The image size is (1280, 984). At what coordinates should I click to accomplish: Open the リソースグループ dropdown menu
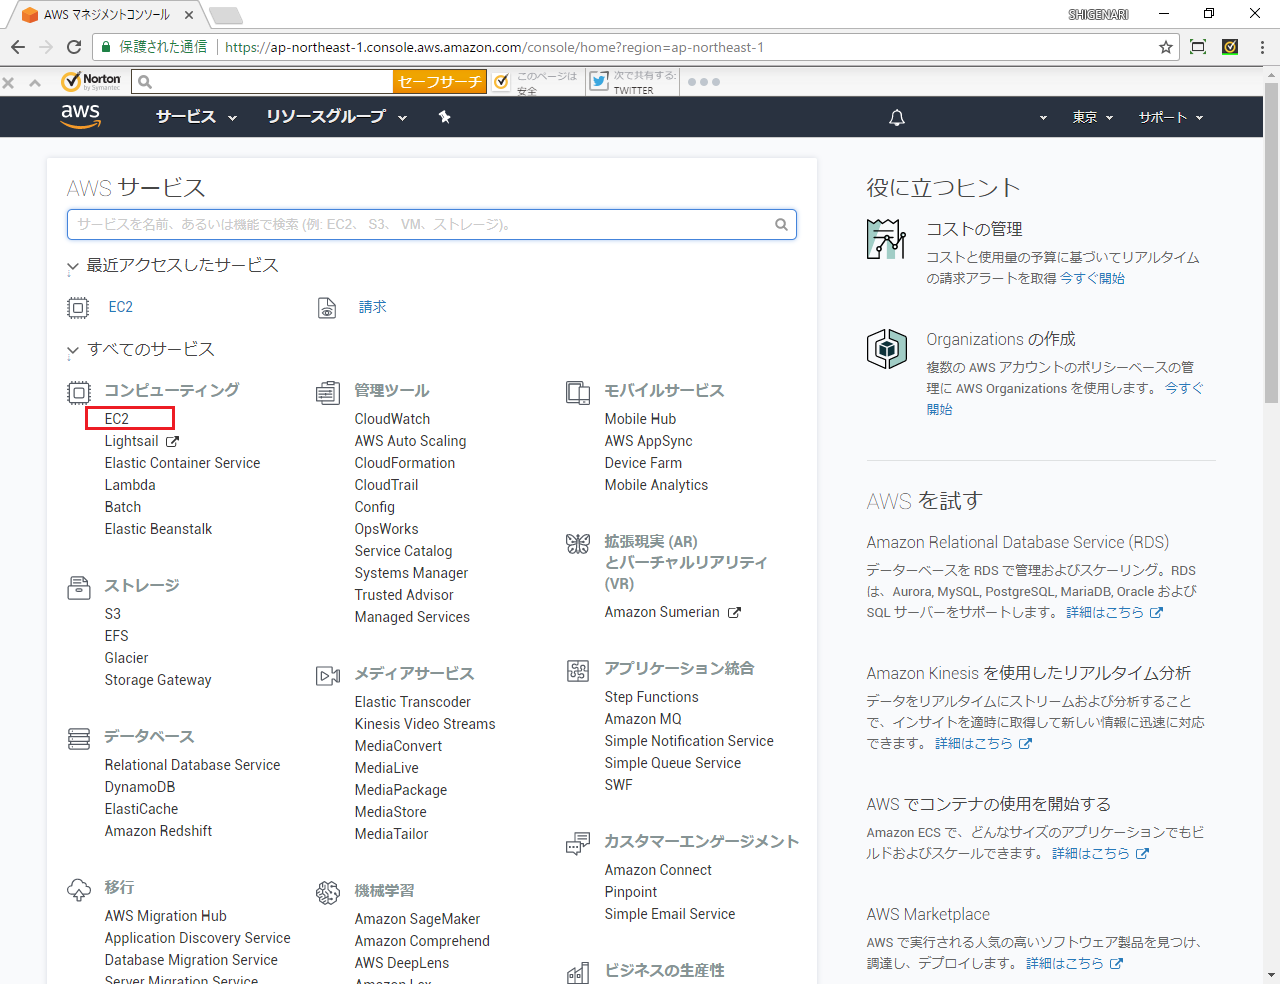(336, 117)
